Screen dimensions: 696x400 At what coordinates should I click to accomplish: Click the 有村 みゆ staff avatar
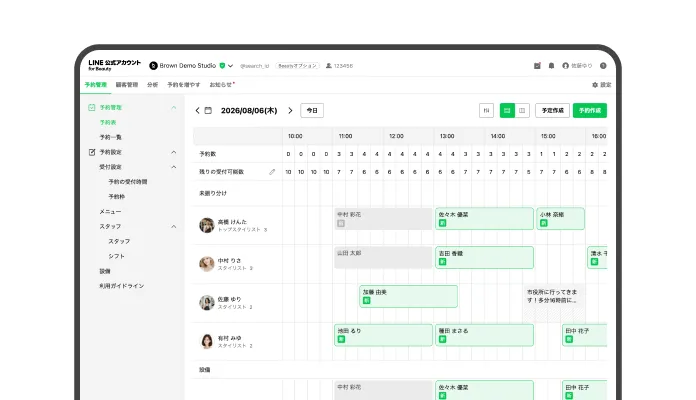click(207, 341)
